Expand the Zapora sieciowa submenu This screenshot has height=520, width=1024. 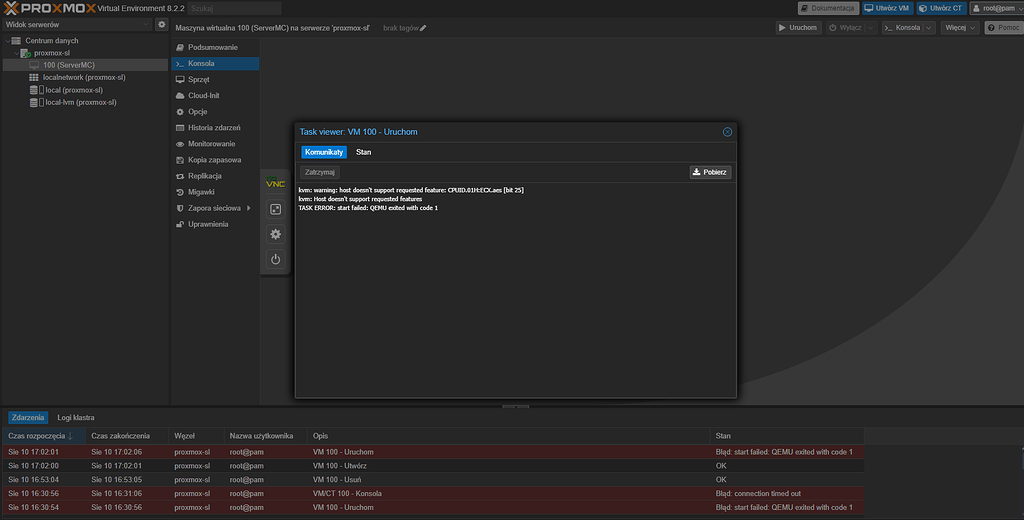214,208
